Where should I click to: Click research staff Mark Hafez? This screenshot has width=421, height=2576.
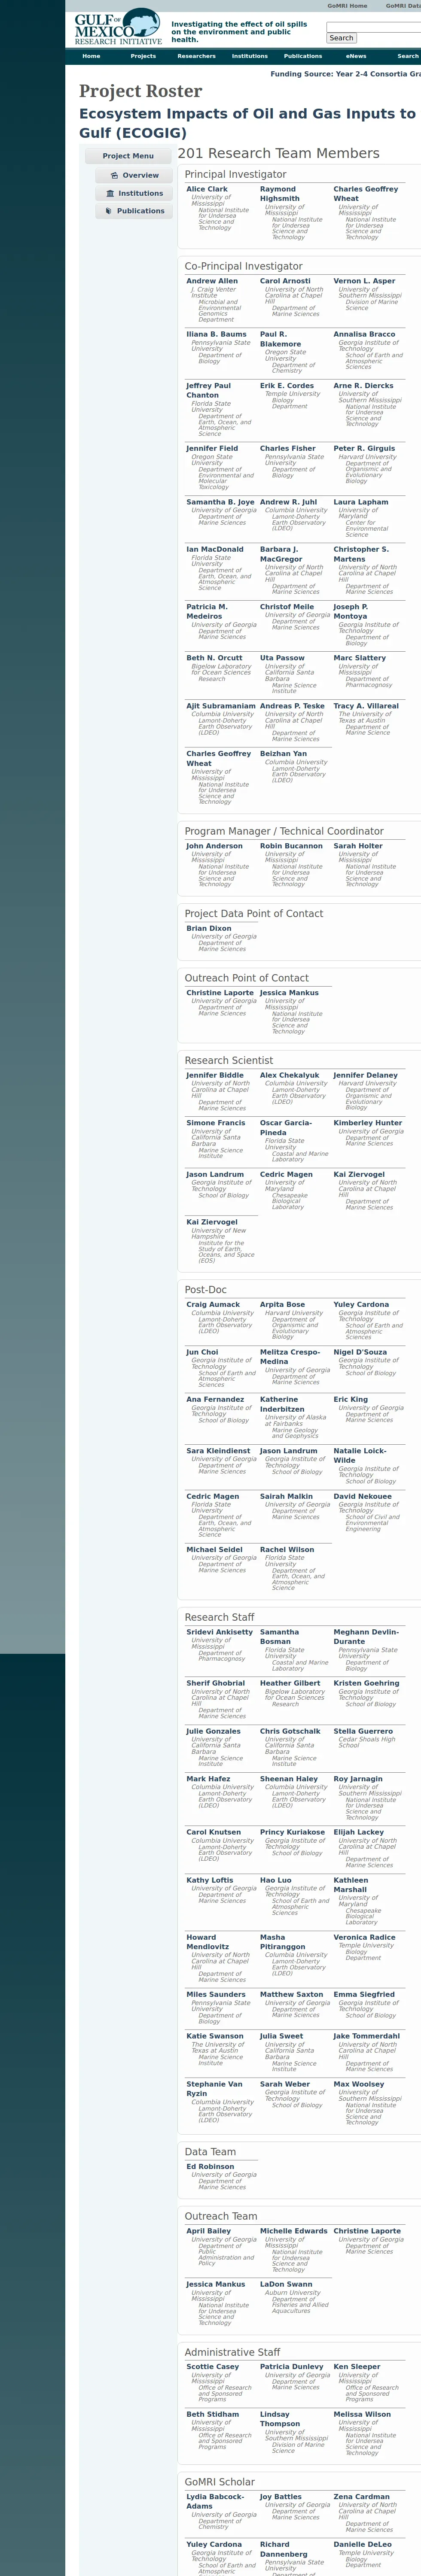pos(208,1779)
